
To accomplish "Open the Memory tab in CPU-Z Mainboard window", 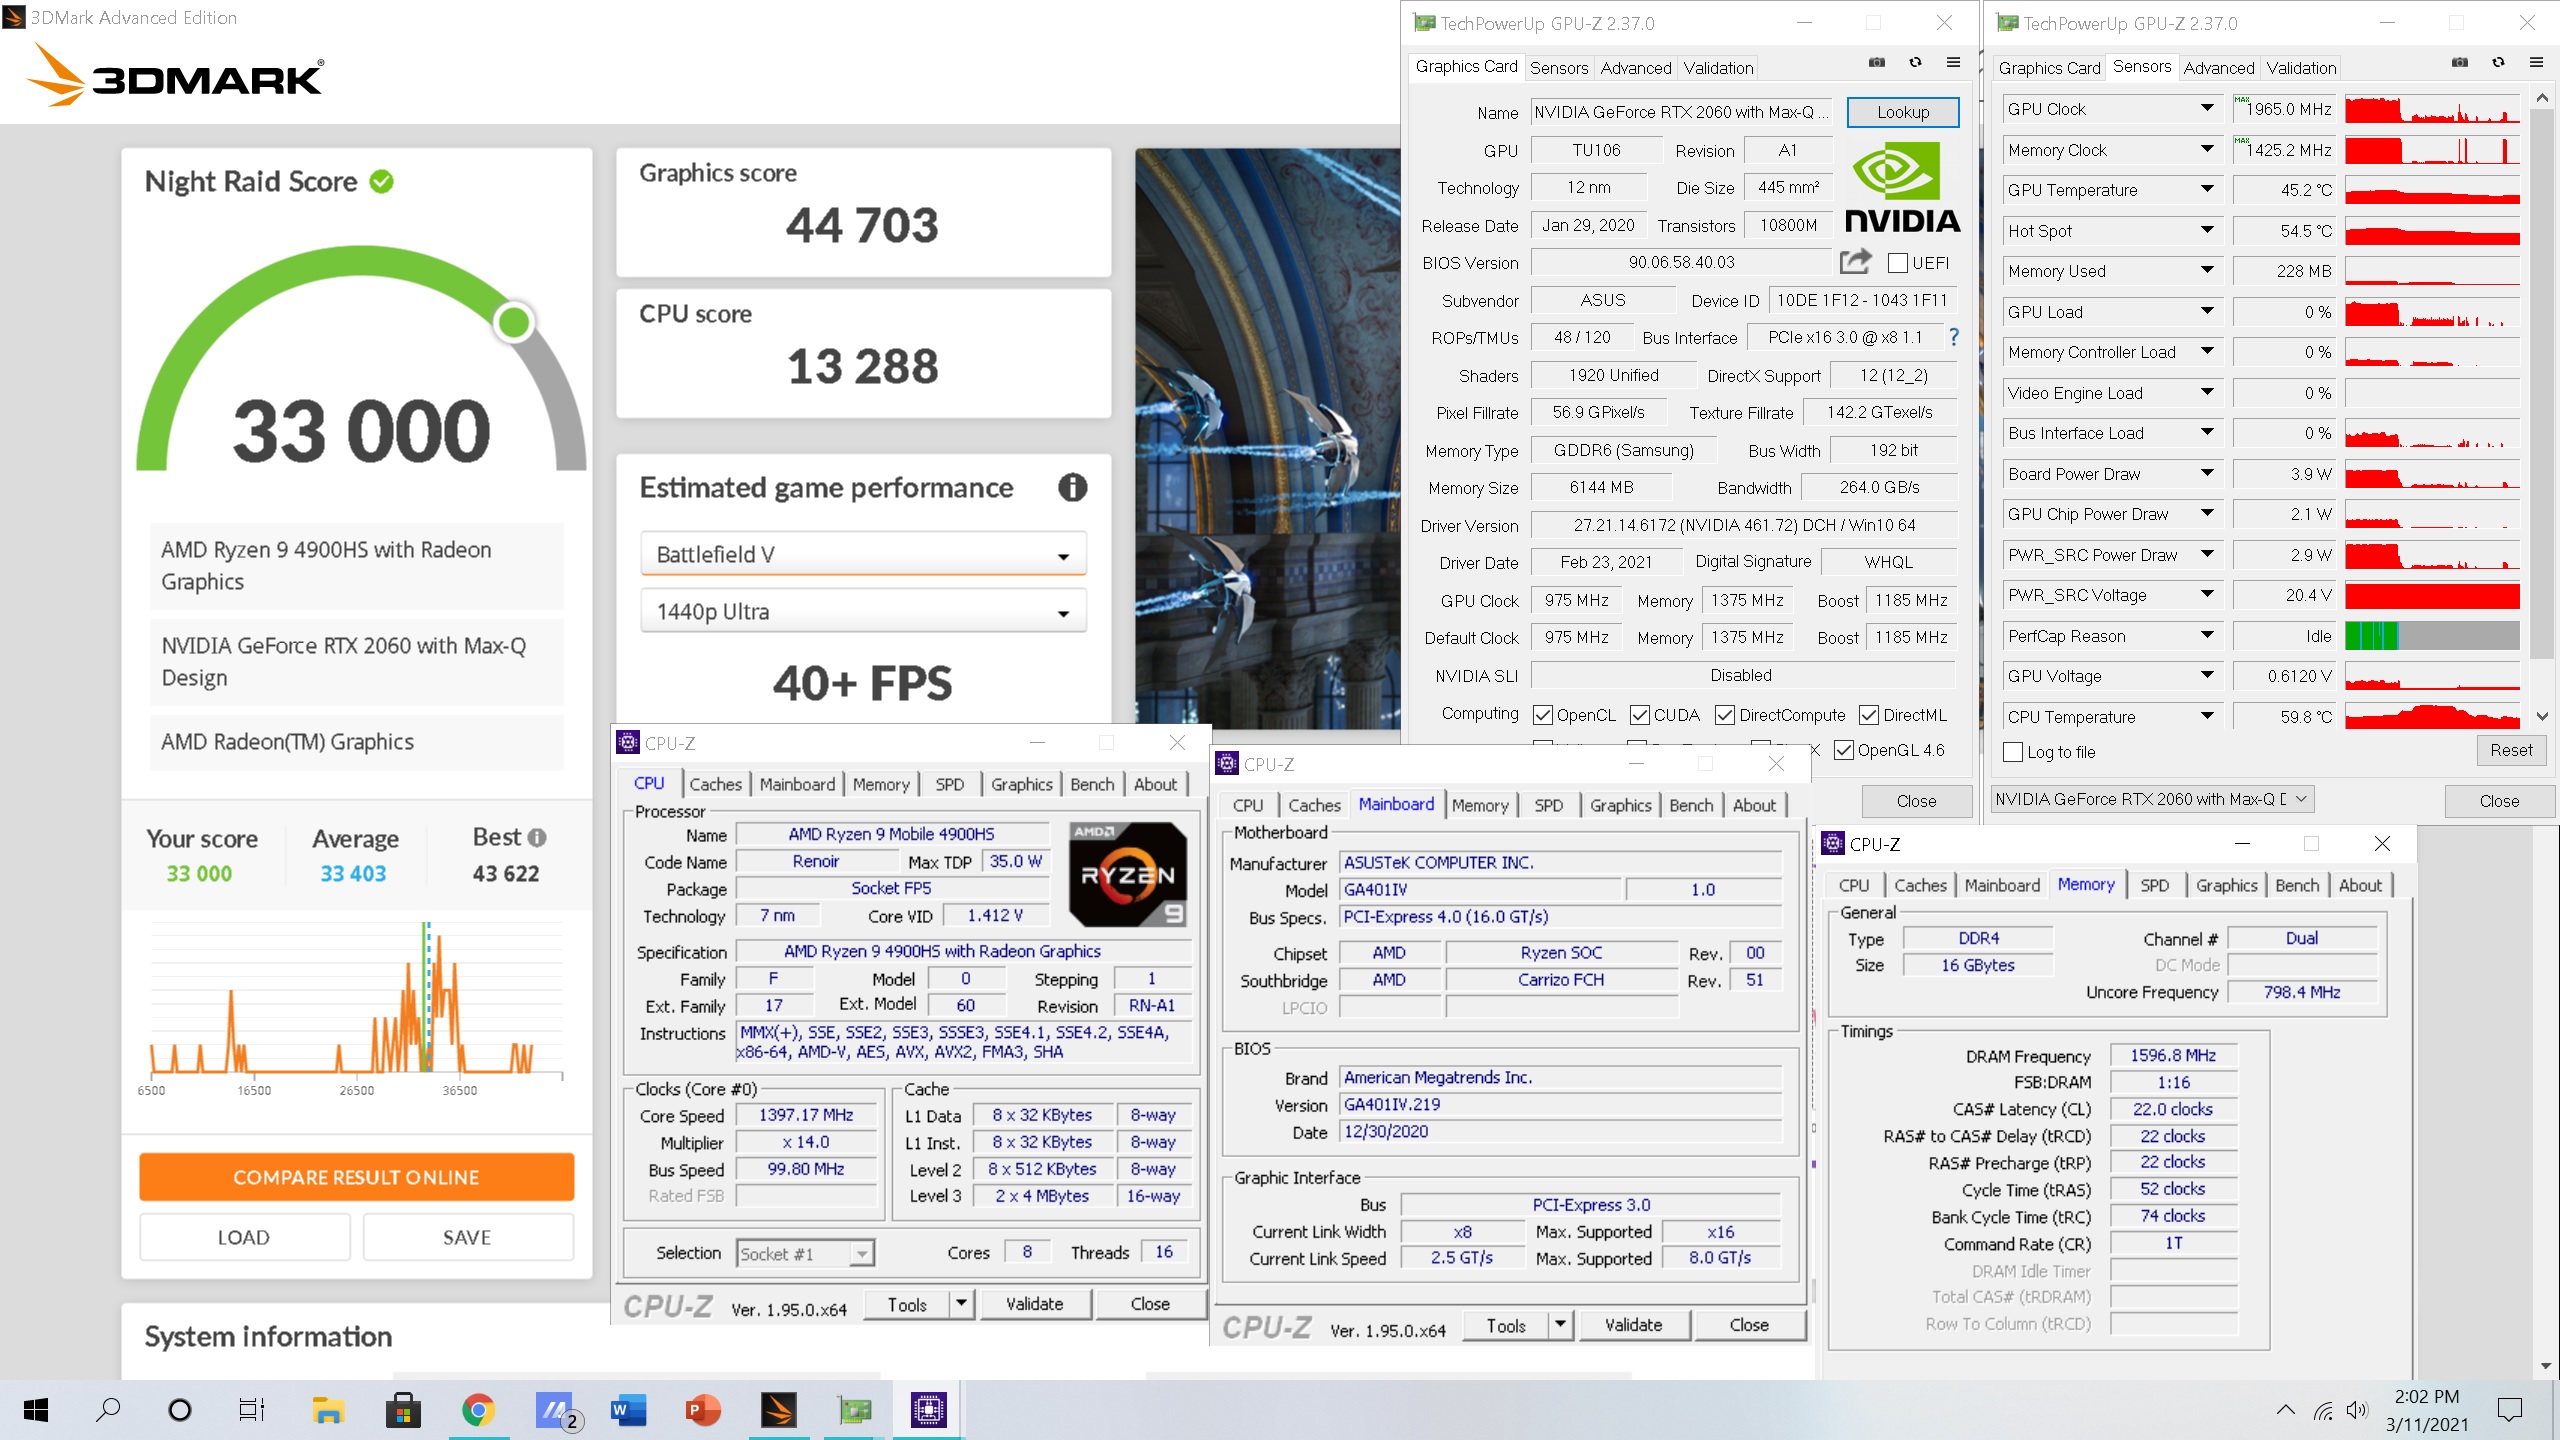I will [1480, 805].
